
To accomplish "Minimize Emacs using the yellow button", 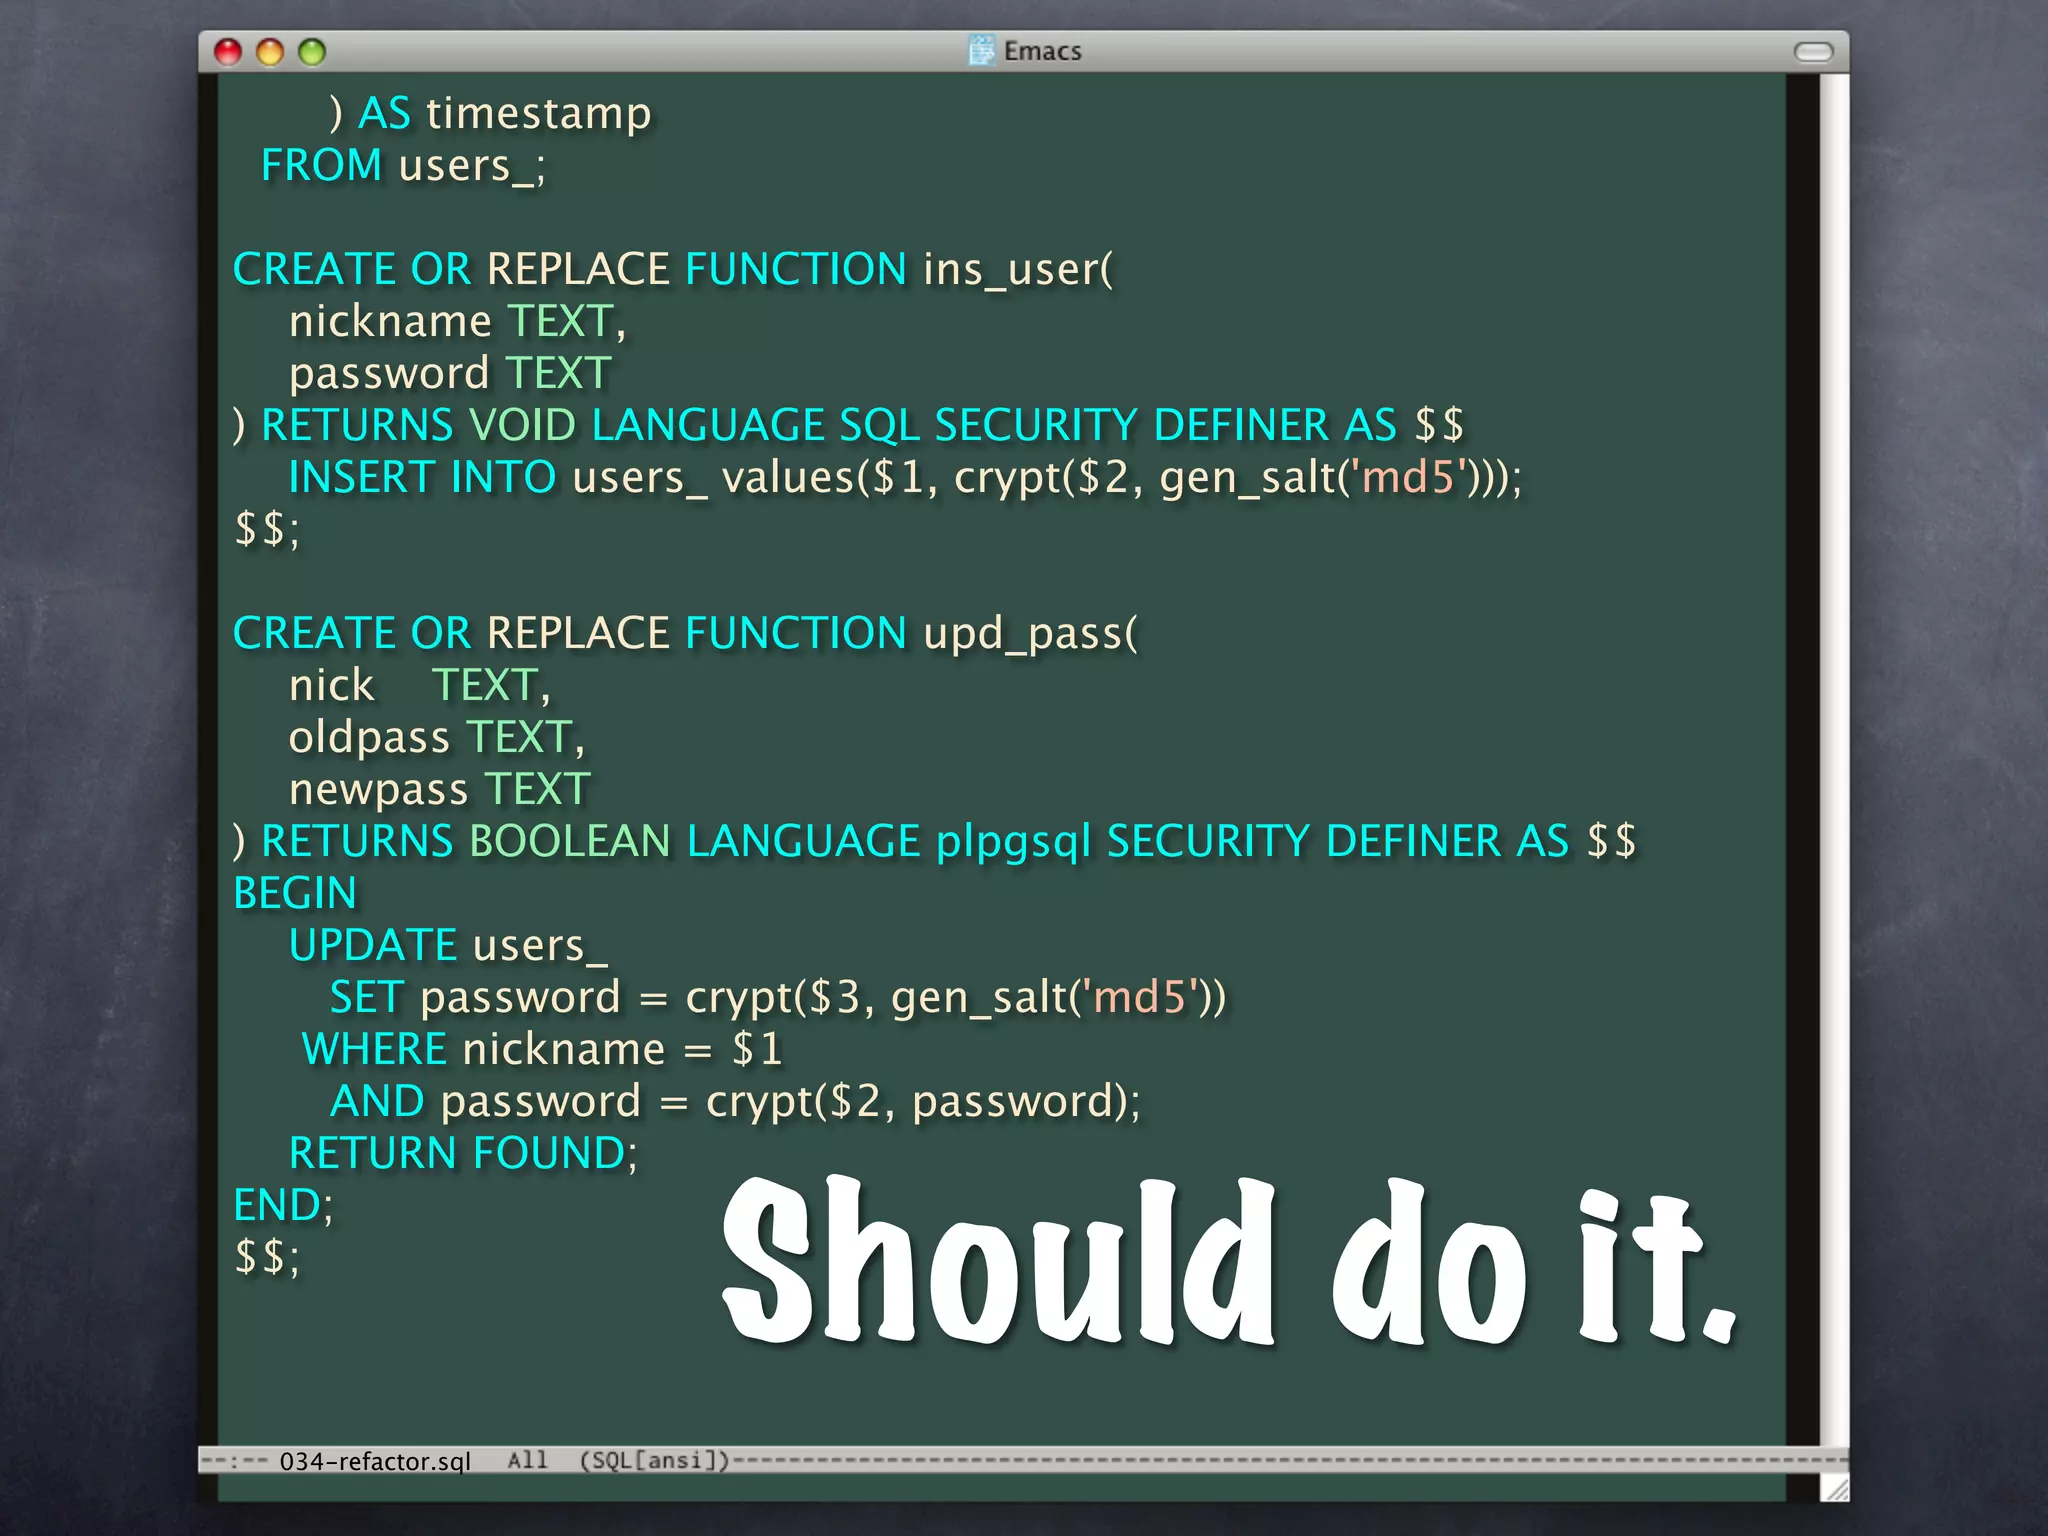I will click(270, 51).
